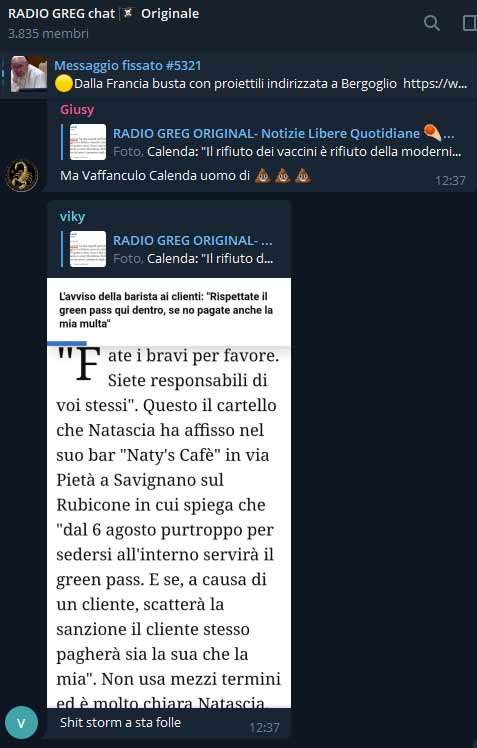The height and width of the screenshot is (748, 477).
Task: Click the article headline about green pass
Action: 166,310
